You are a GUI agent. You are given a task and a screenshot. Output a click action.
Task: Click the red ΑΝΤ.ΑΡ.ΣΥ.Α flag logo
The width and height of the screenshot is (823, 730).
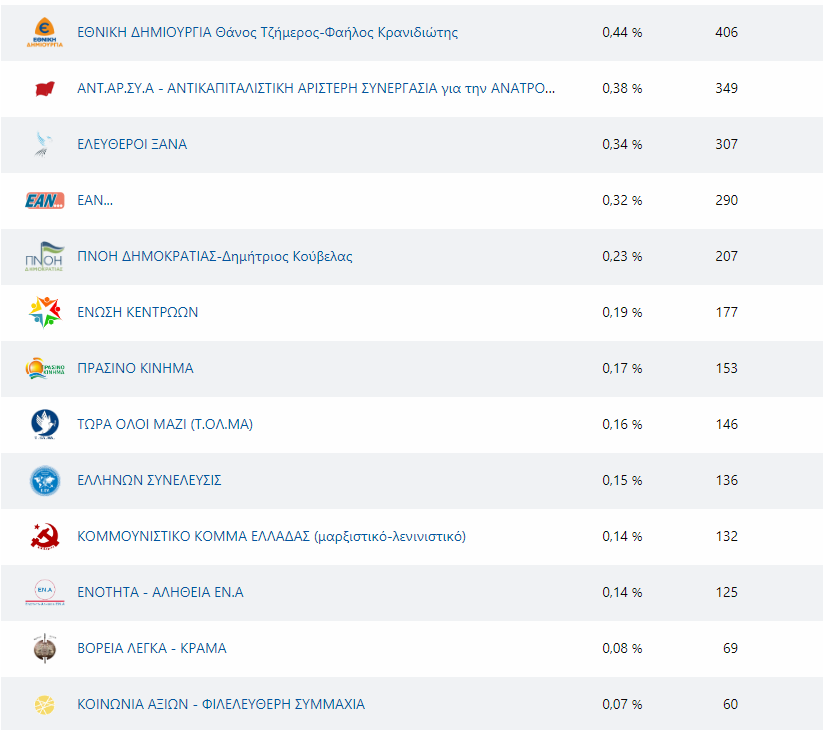(x=45, y=88)
